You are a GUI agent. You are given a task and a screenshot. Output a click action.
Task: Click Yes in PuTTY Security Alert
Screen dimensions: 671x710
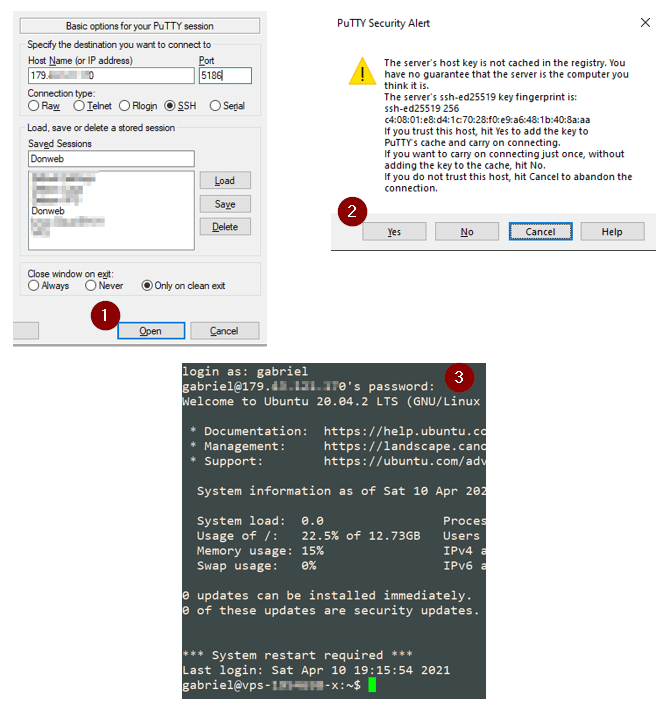pyautogui.click(x=394, y=232)
